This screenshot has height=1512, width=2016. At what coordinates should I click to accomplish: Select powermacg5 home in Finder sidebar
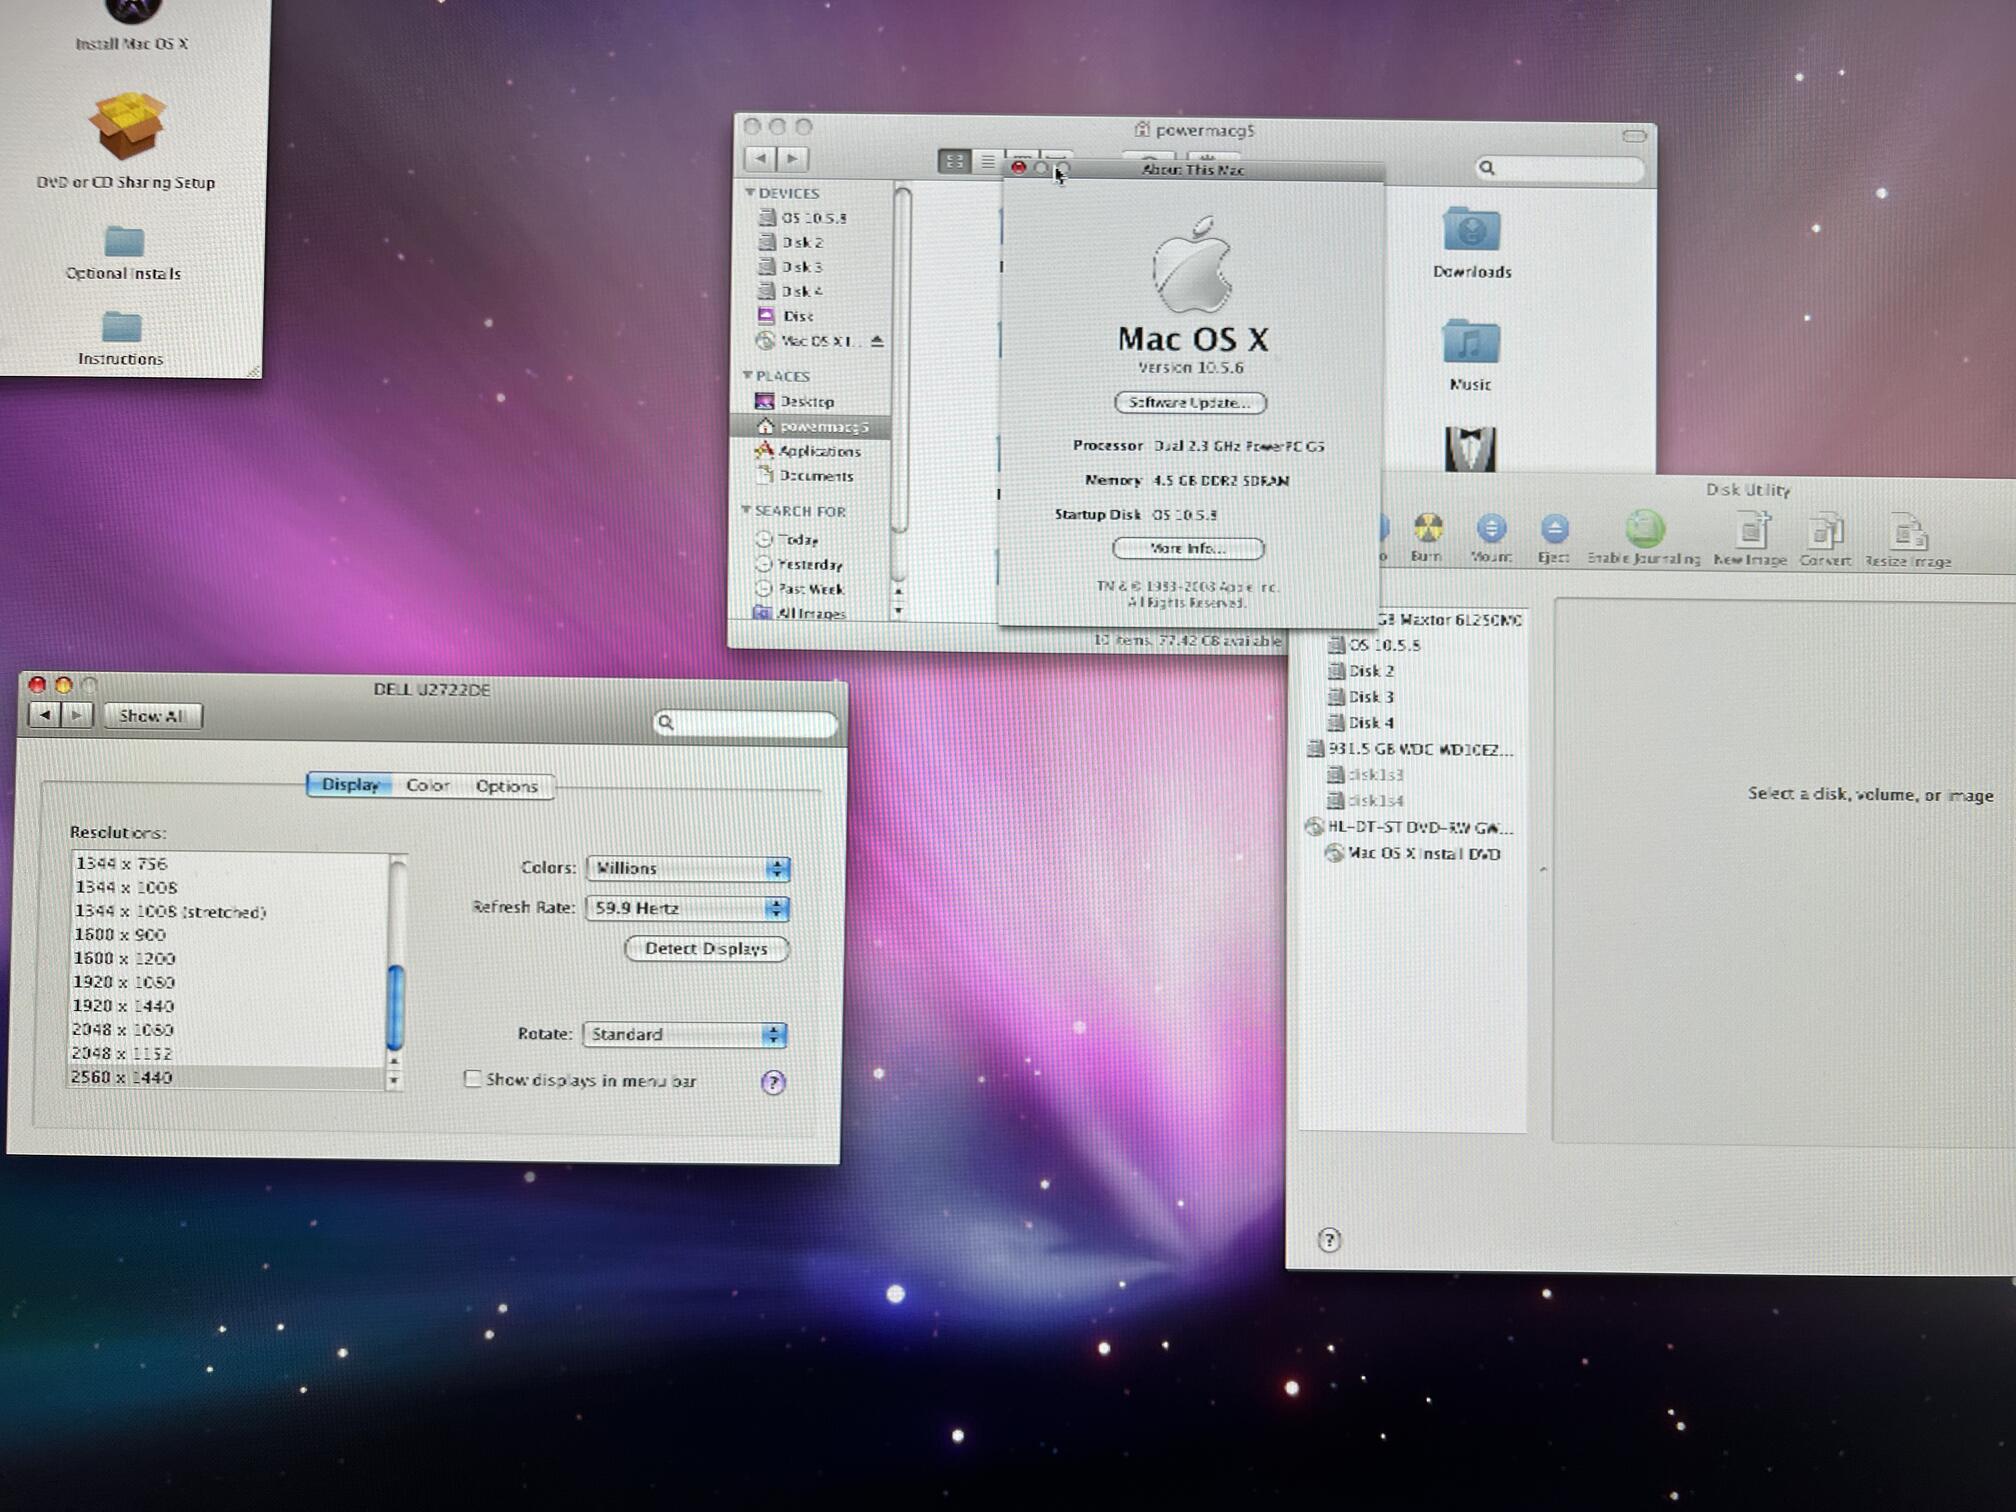point(811,426)
